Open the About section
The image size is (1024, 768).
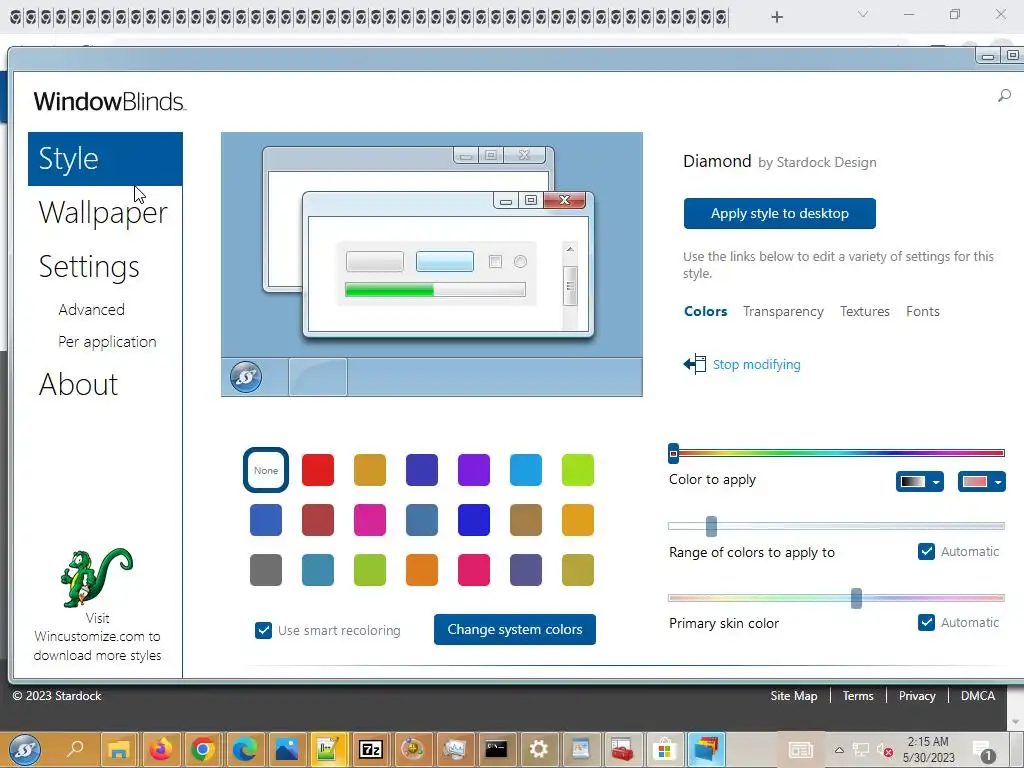[78, 384]
